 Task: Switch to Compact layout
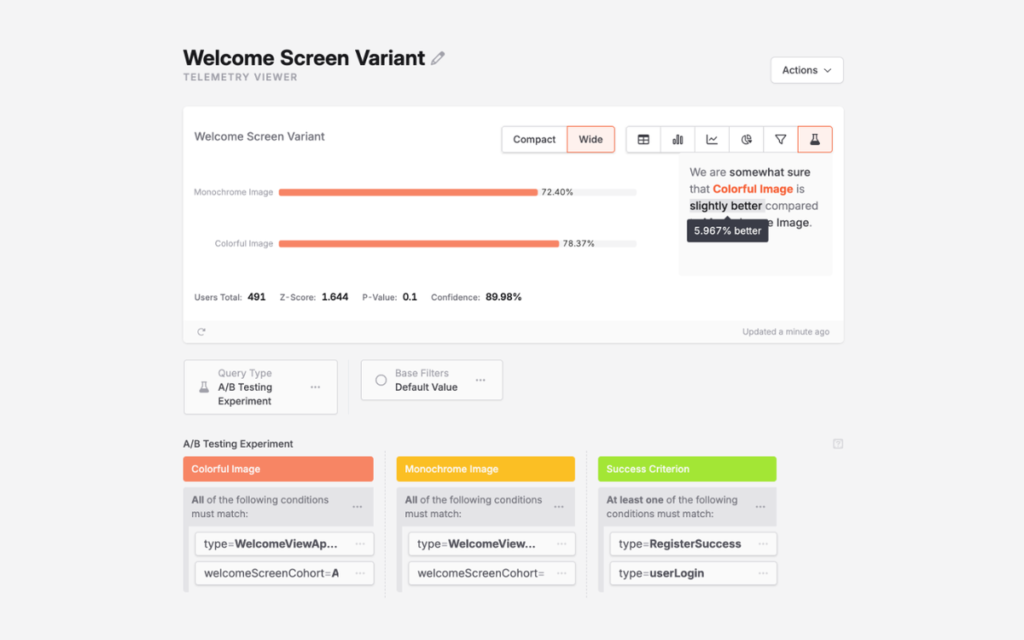point(534,139)
